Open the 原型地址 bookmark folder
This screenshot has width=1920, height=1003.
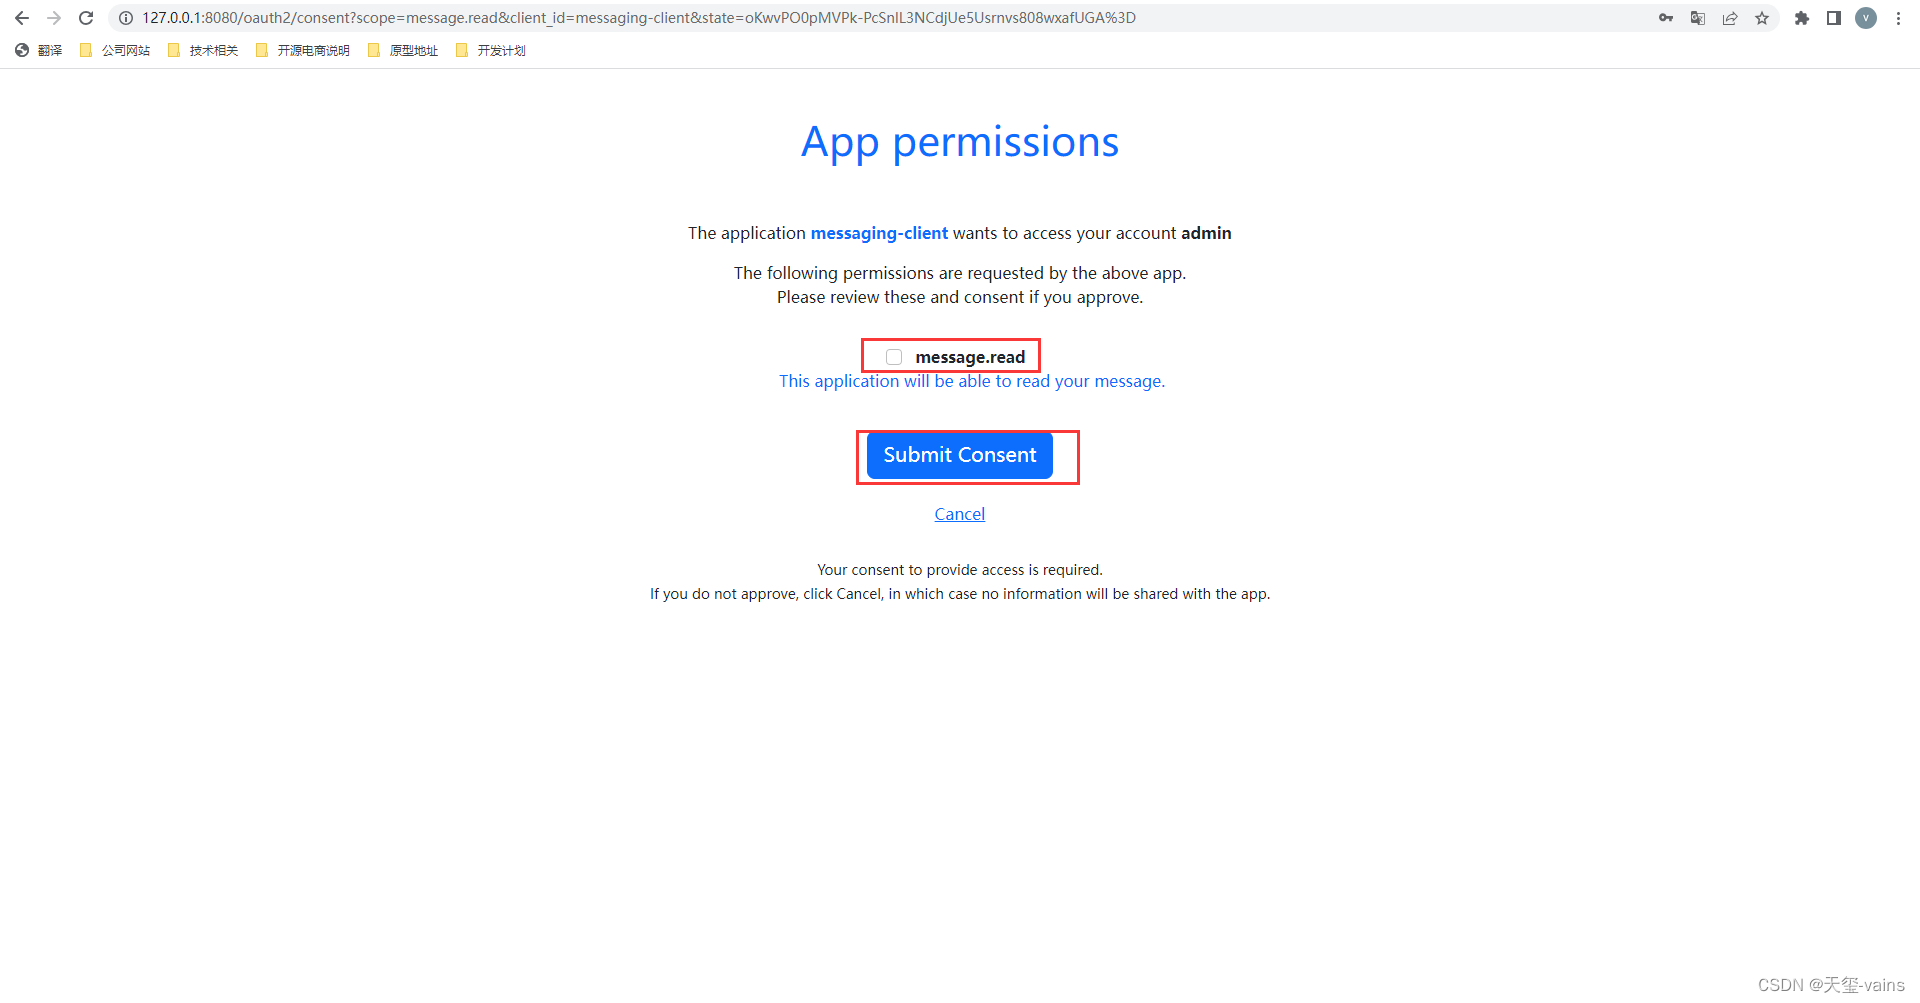(x=403, y=50)
